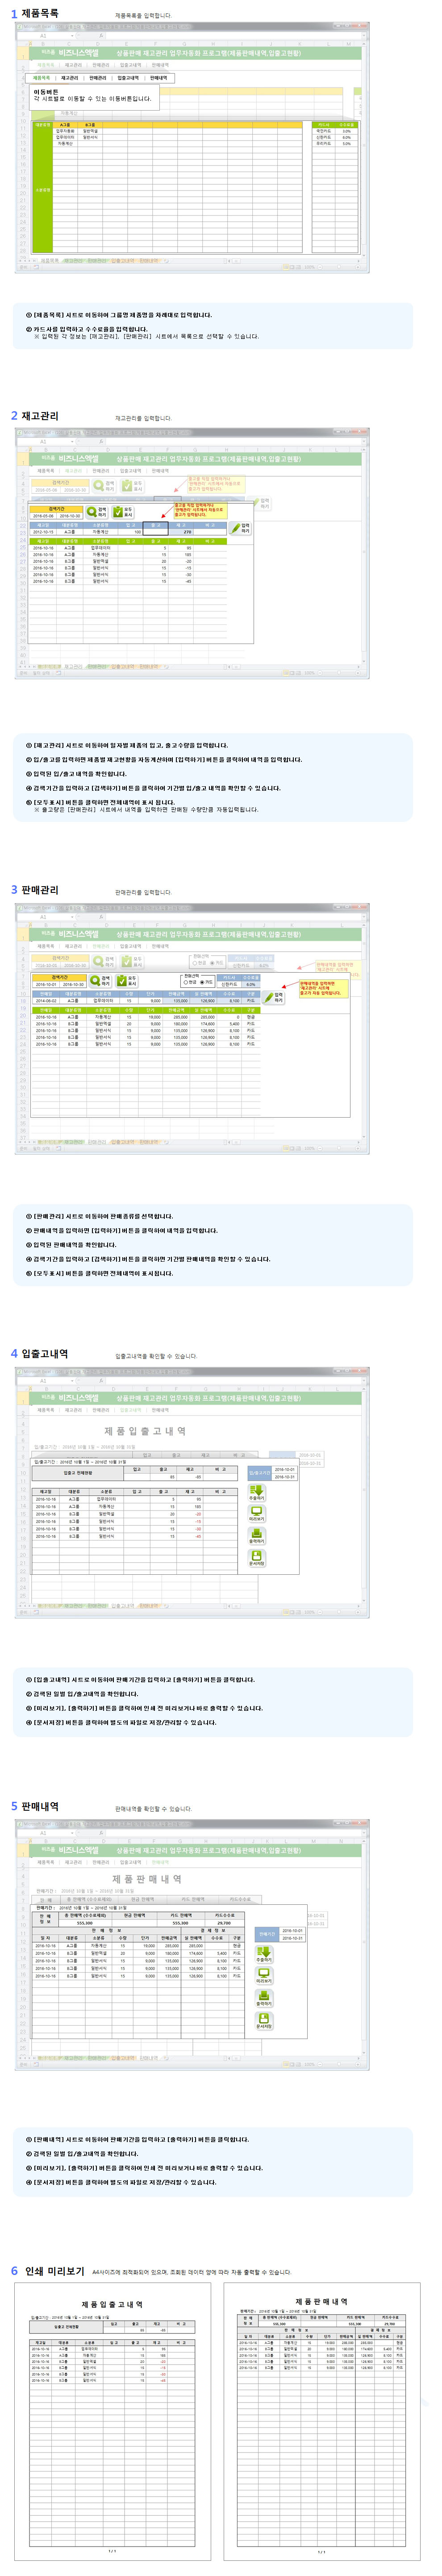Click 판매관리 navigation button in first screenshot
Viewport: 442px width, 2576px height.
(98, 77)
